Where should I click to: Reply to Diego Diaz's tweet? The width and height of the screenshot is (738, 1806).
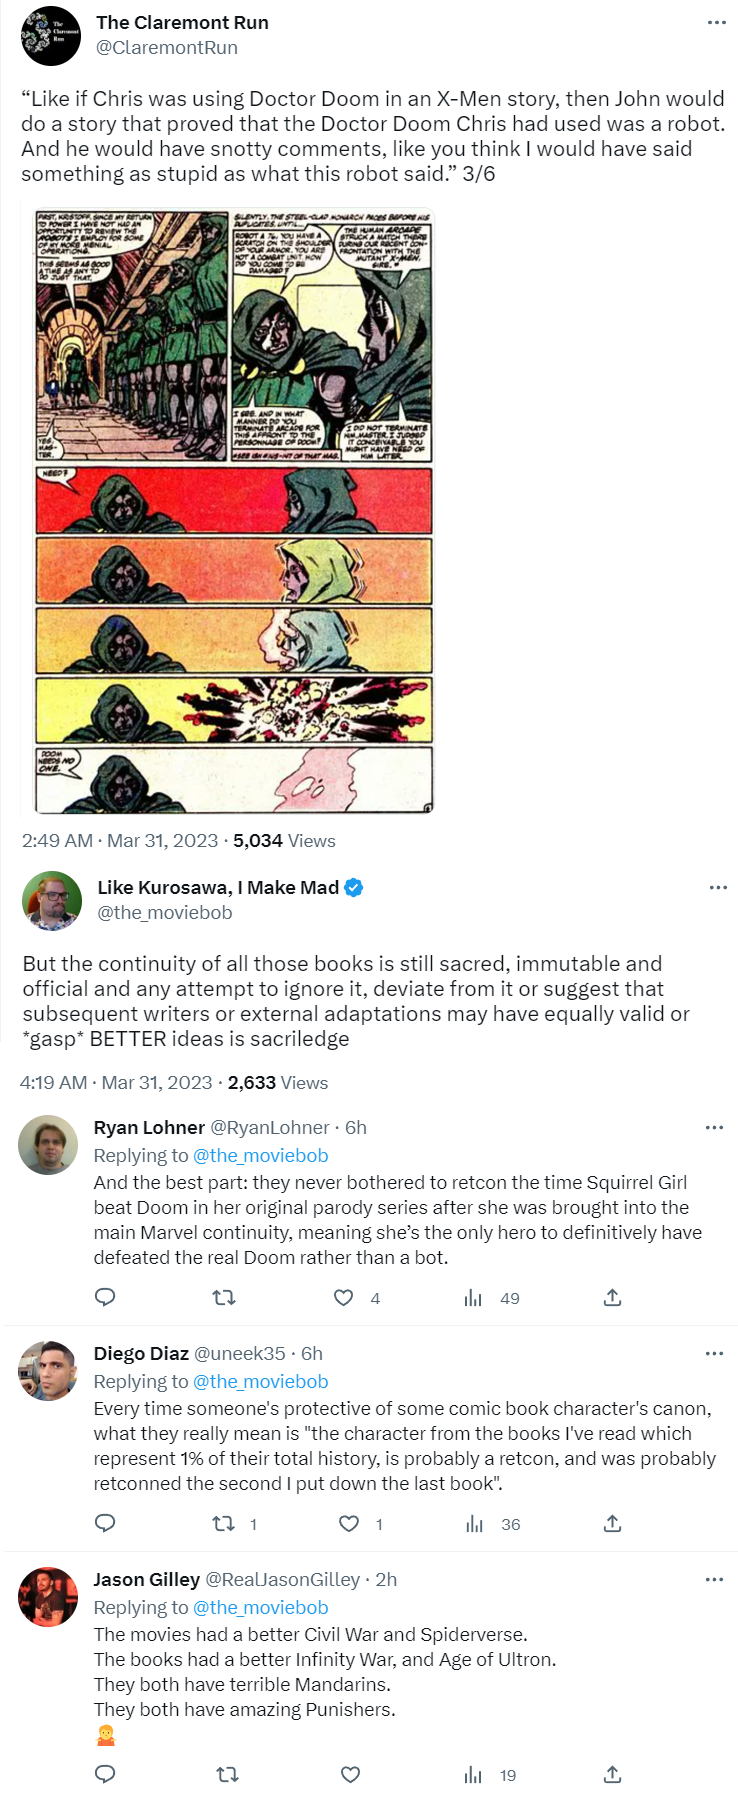[x=105, y=1523]
